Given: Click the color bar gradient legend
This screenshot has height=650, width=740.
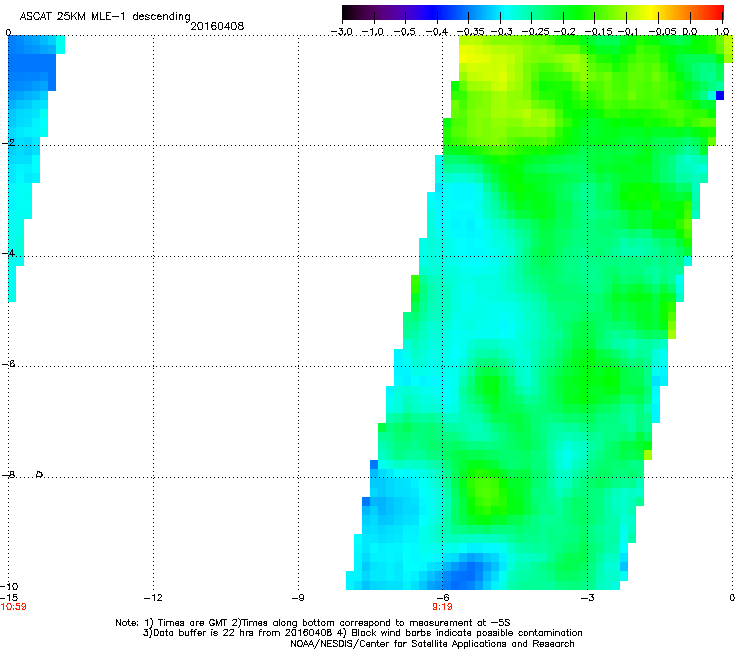Looking at the screenshot, I should click(x=533, y=12).
